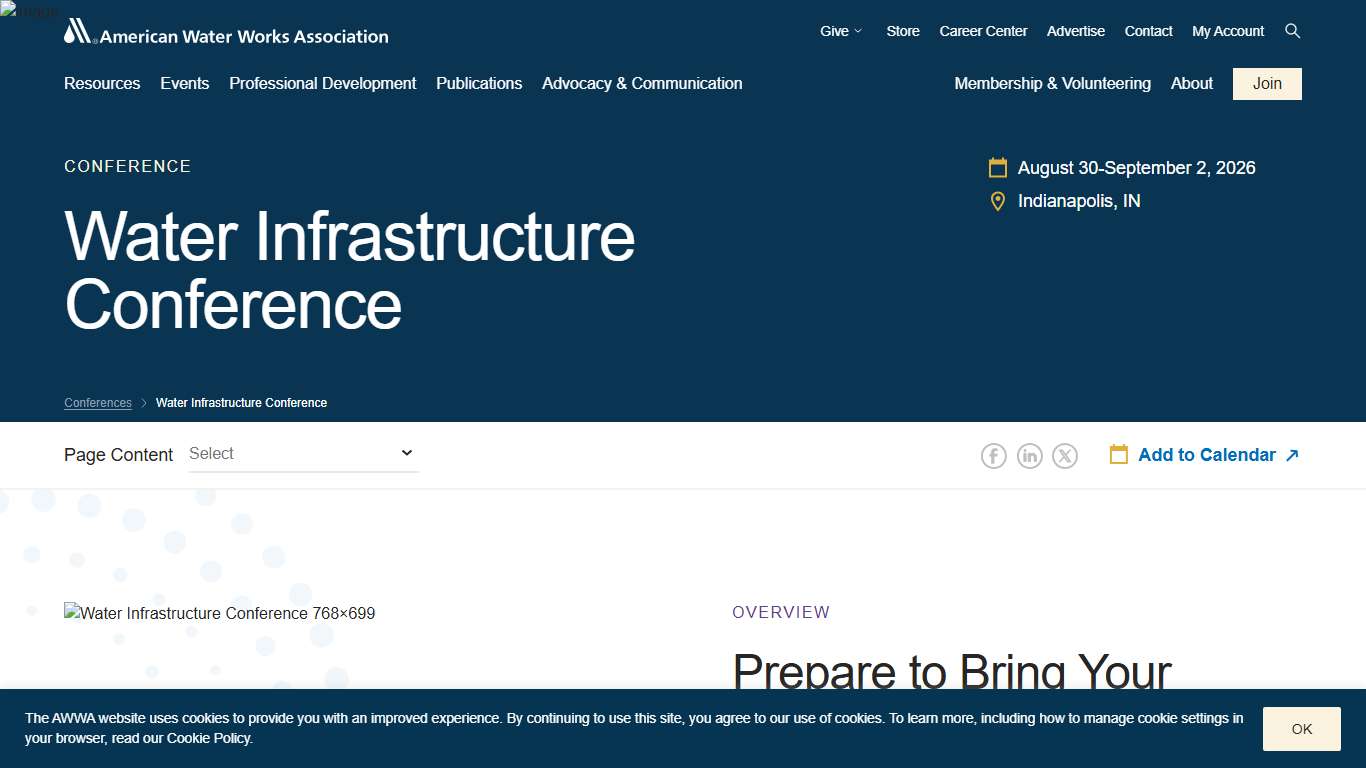
Task: Open the Page Content Select dropdown
Action: 303,454
